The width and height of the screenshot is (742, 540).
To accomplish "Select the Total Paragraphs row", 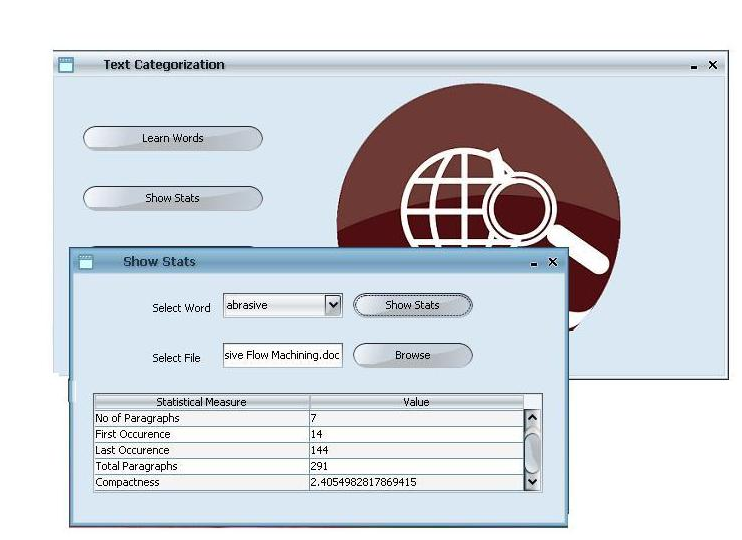I will pos(309,467).
